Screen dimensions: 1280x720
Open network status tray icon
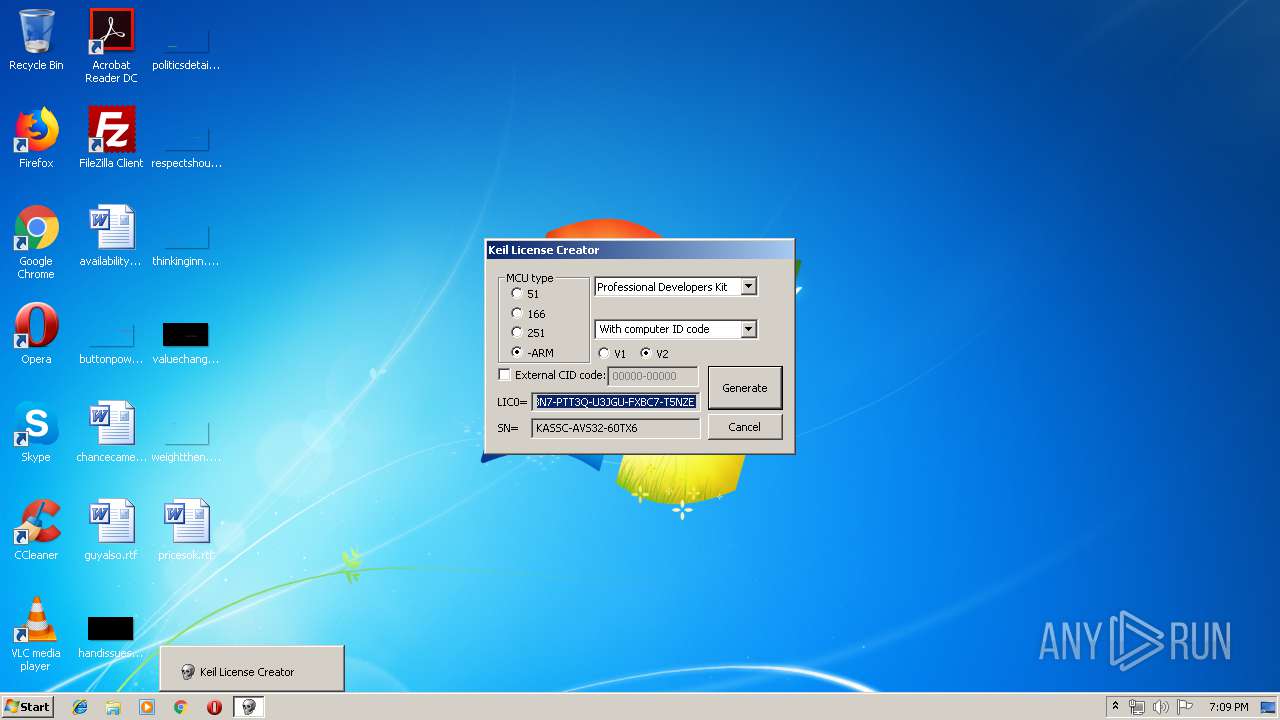click(x=1137, y=707)
